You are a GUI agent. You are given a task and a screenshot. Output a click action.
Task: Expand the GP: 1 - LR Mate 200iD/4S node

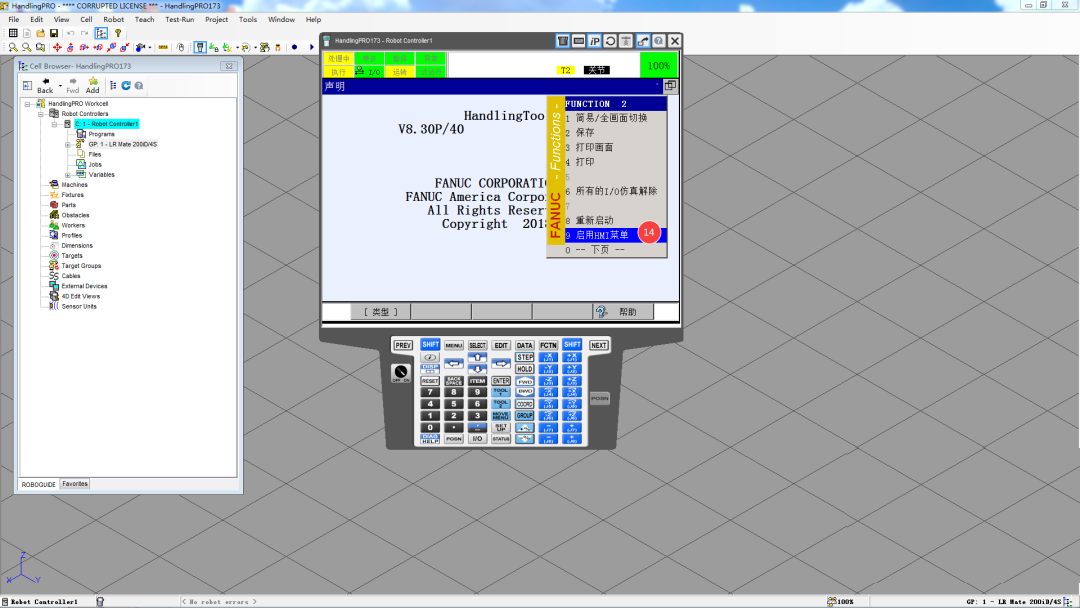tap(68, 144)
